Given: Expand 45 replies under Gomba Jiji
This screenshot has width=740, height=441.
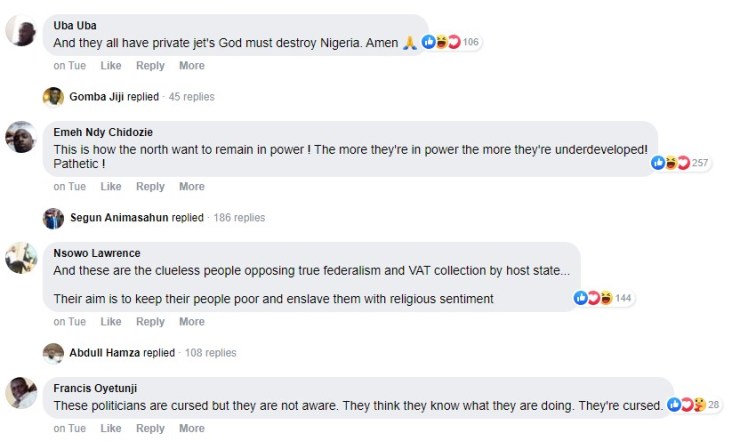Looking at the screenshot, I should click(x=191, y=97).
